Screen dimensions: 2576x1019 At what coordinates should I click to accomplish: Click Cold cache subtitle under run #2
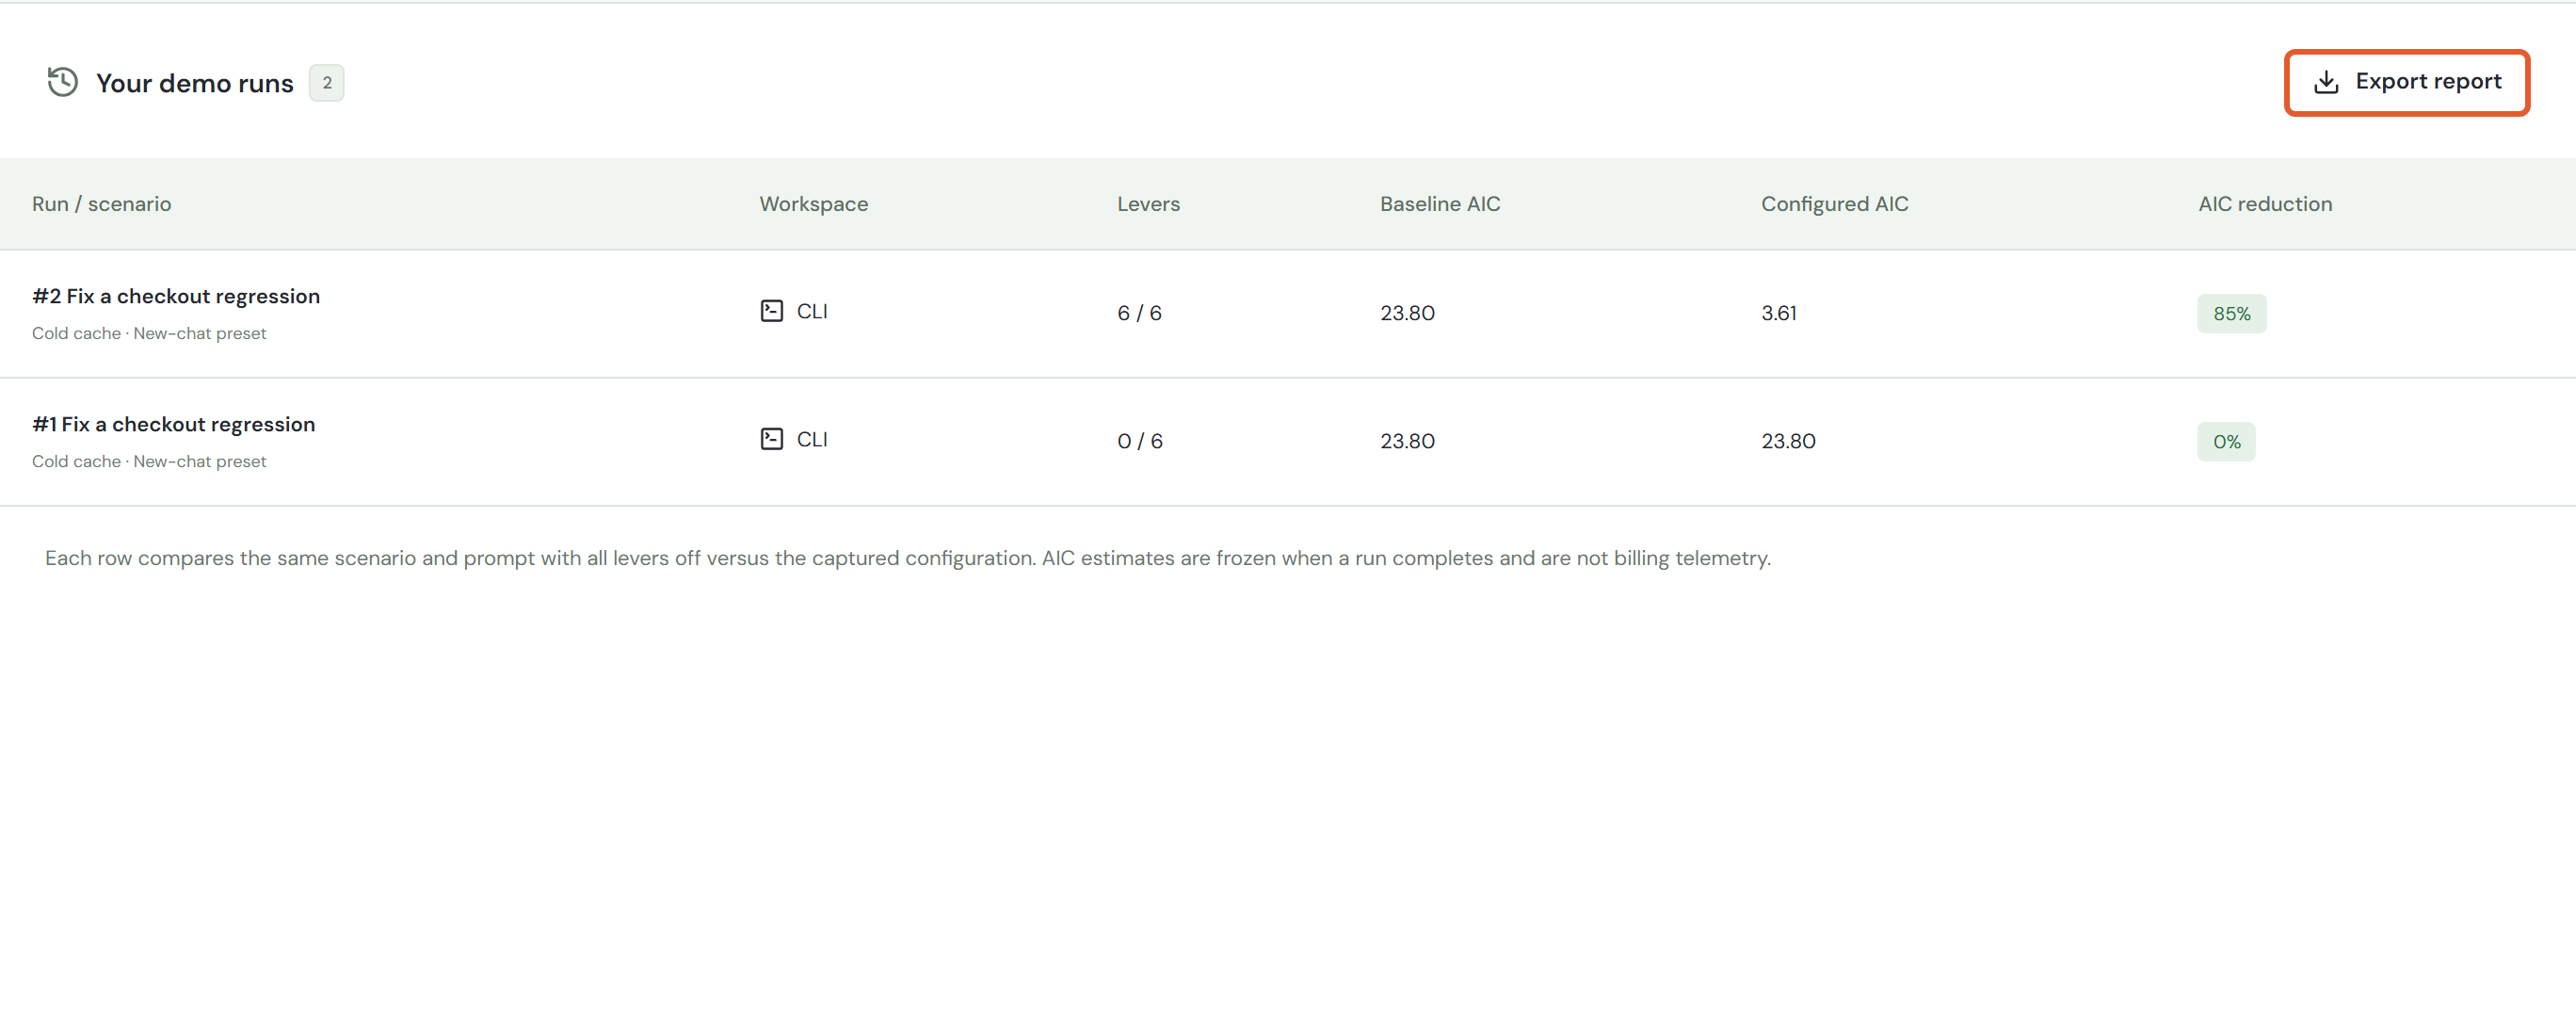[149, 334]
